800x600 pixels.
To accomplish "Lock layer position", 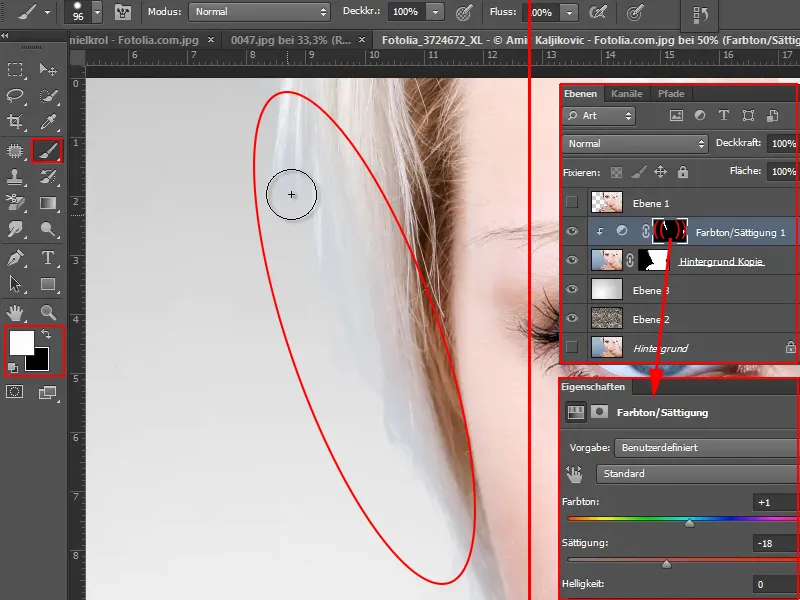I will 660,172.
